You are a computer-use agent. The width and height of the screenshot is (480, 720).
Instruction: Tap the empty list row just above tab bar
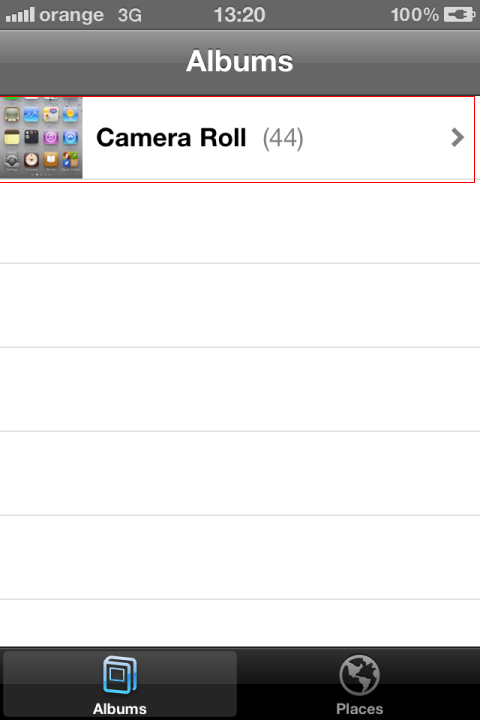click(240, 623)
